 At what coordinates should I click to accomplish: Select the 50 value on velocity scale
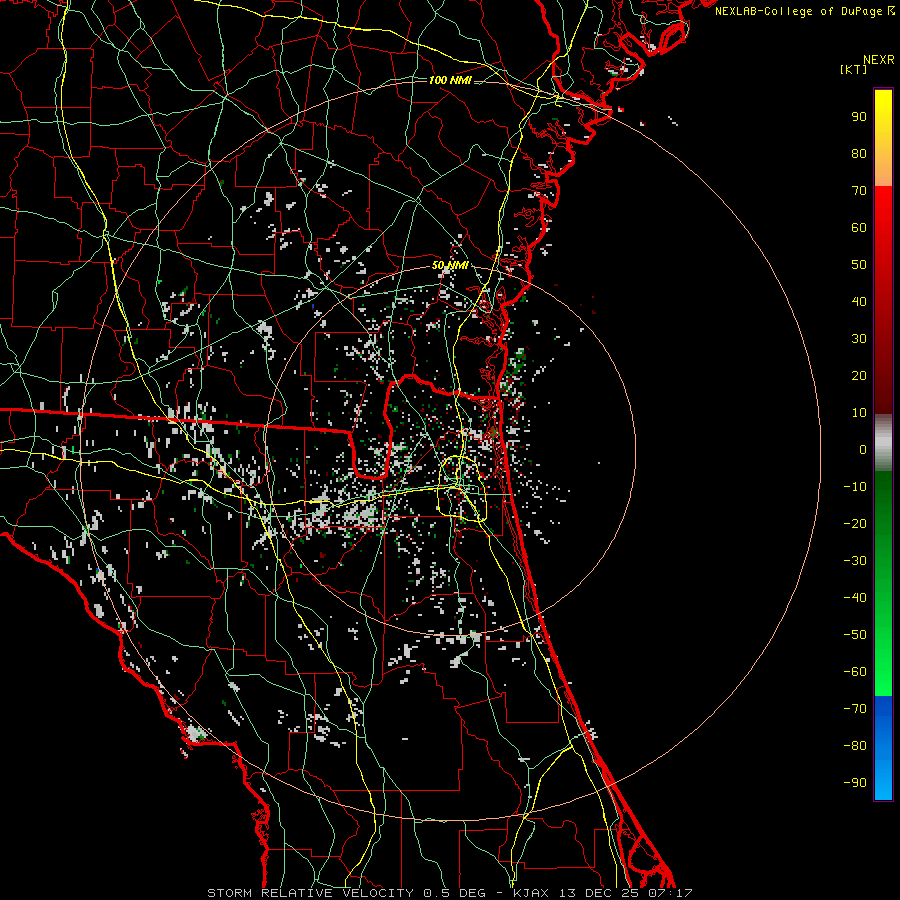[x=859, y=265]
